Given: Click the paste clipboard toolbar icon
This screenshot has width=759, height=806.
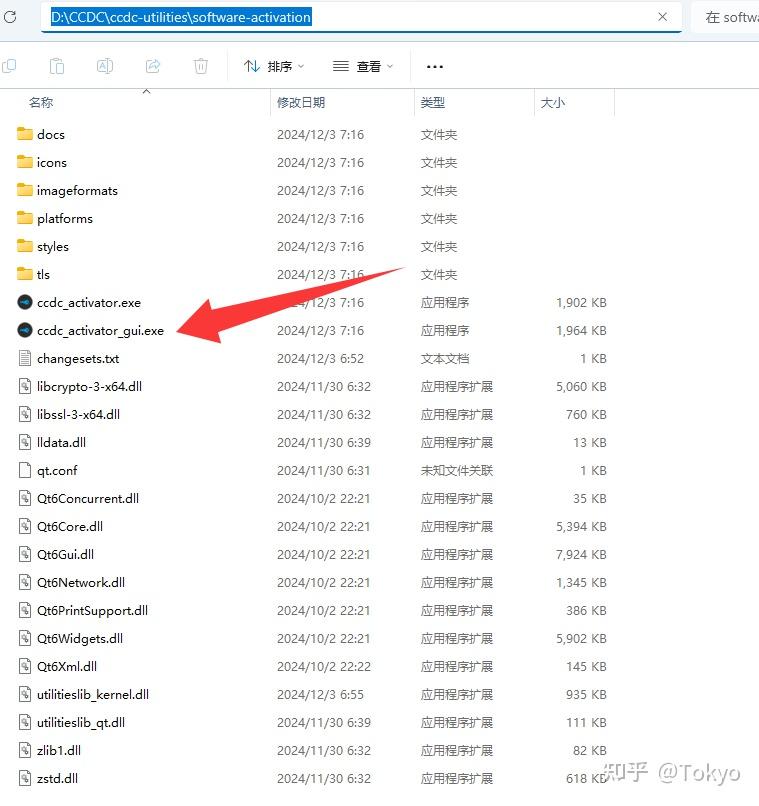Looking at the screenshot, I should [57, 66].
